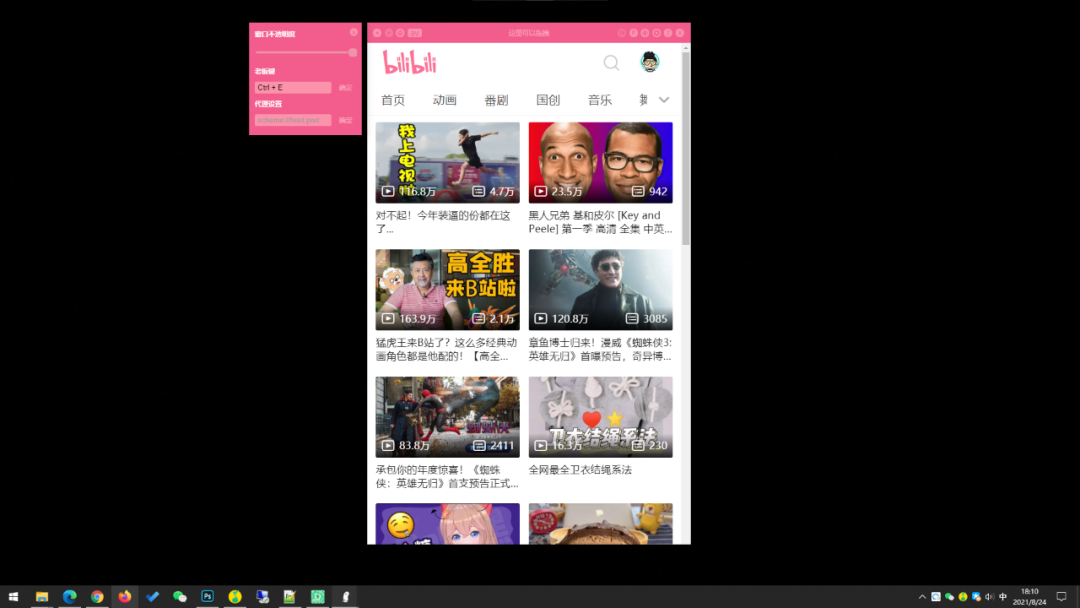Switch the 中 input method indicator
Image resolution: width=1080 pixels, height=608 pixels.
1003,596
